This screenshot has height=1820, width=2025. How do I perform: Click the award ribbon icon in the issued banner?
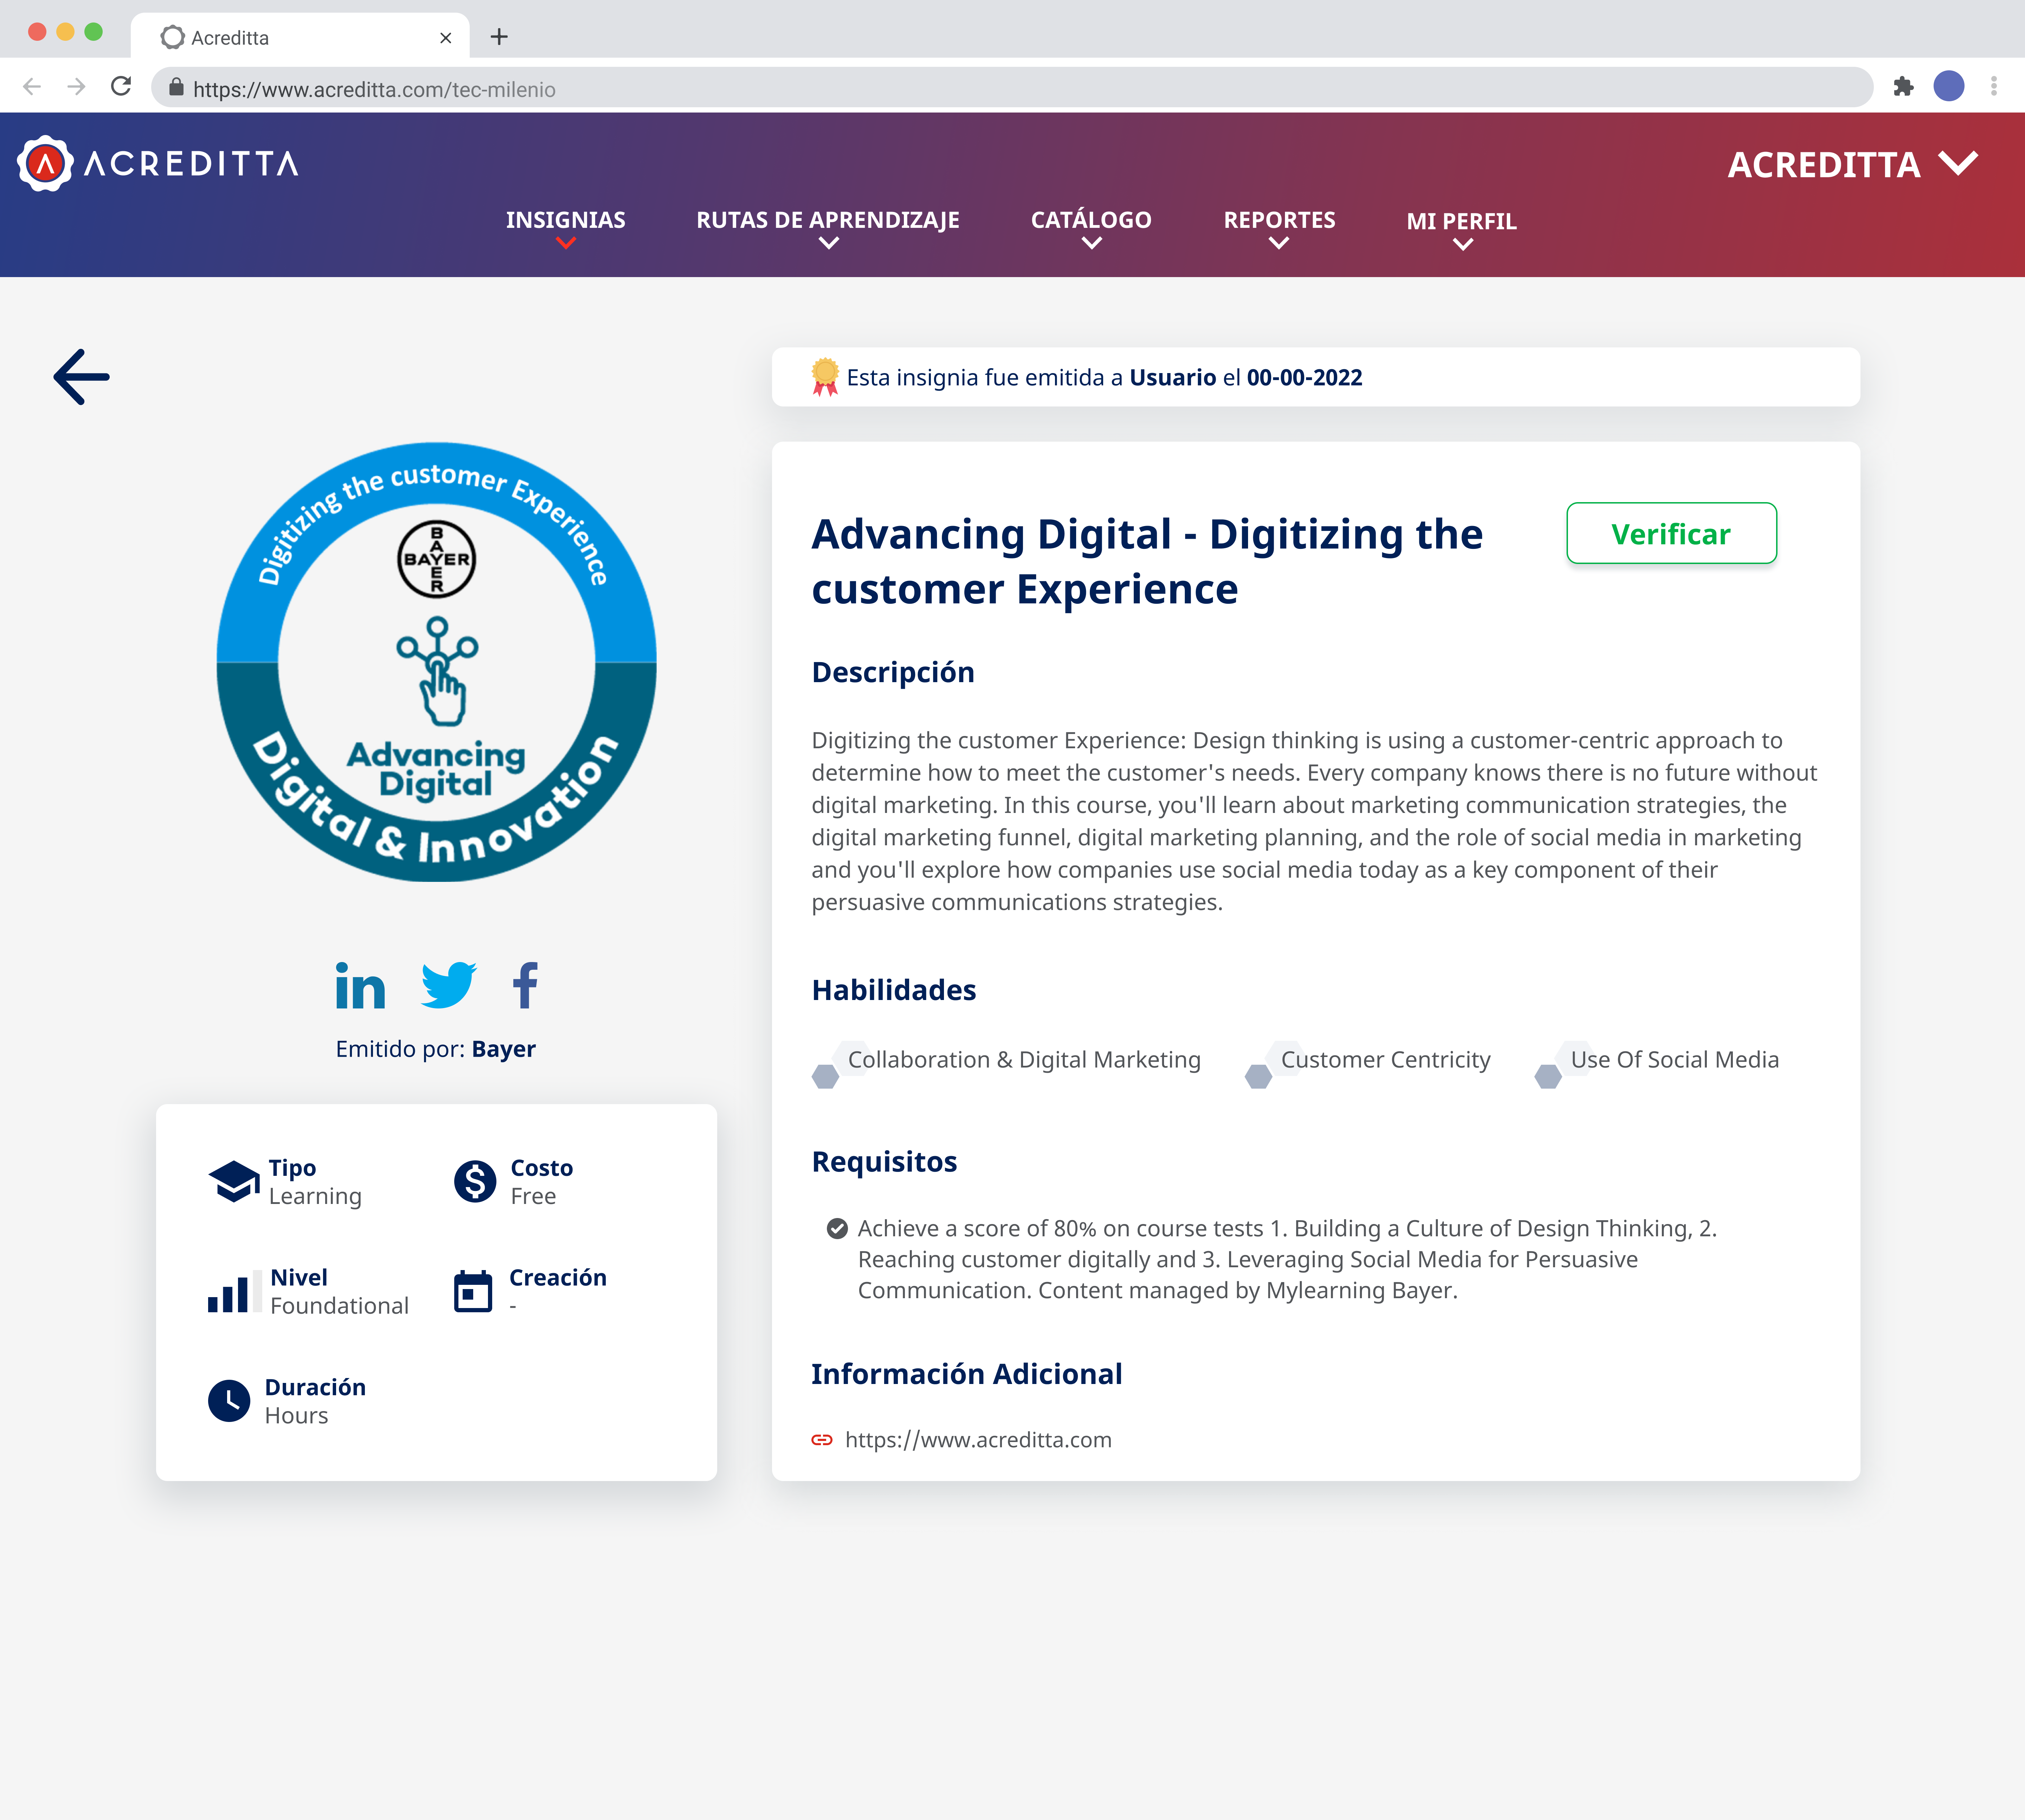pos(825,377)
